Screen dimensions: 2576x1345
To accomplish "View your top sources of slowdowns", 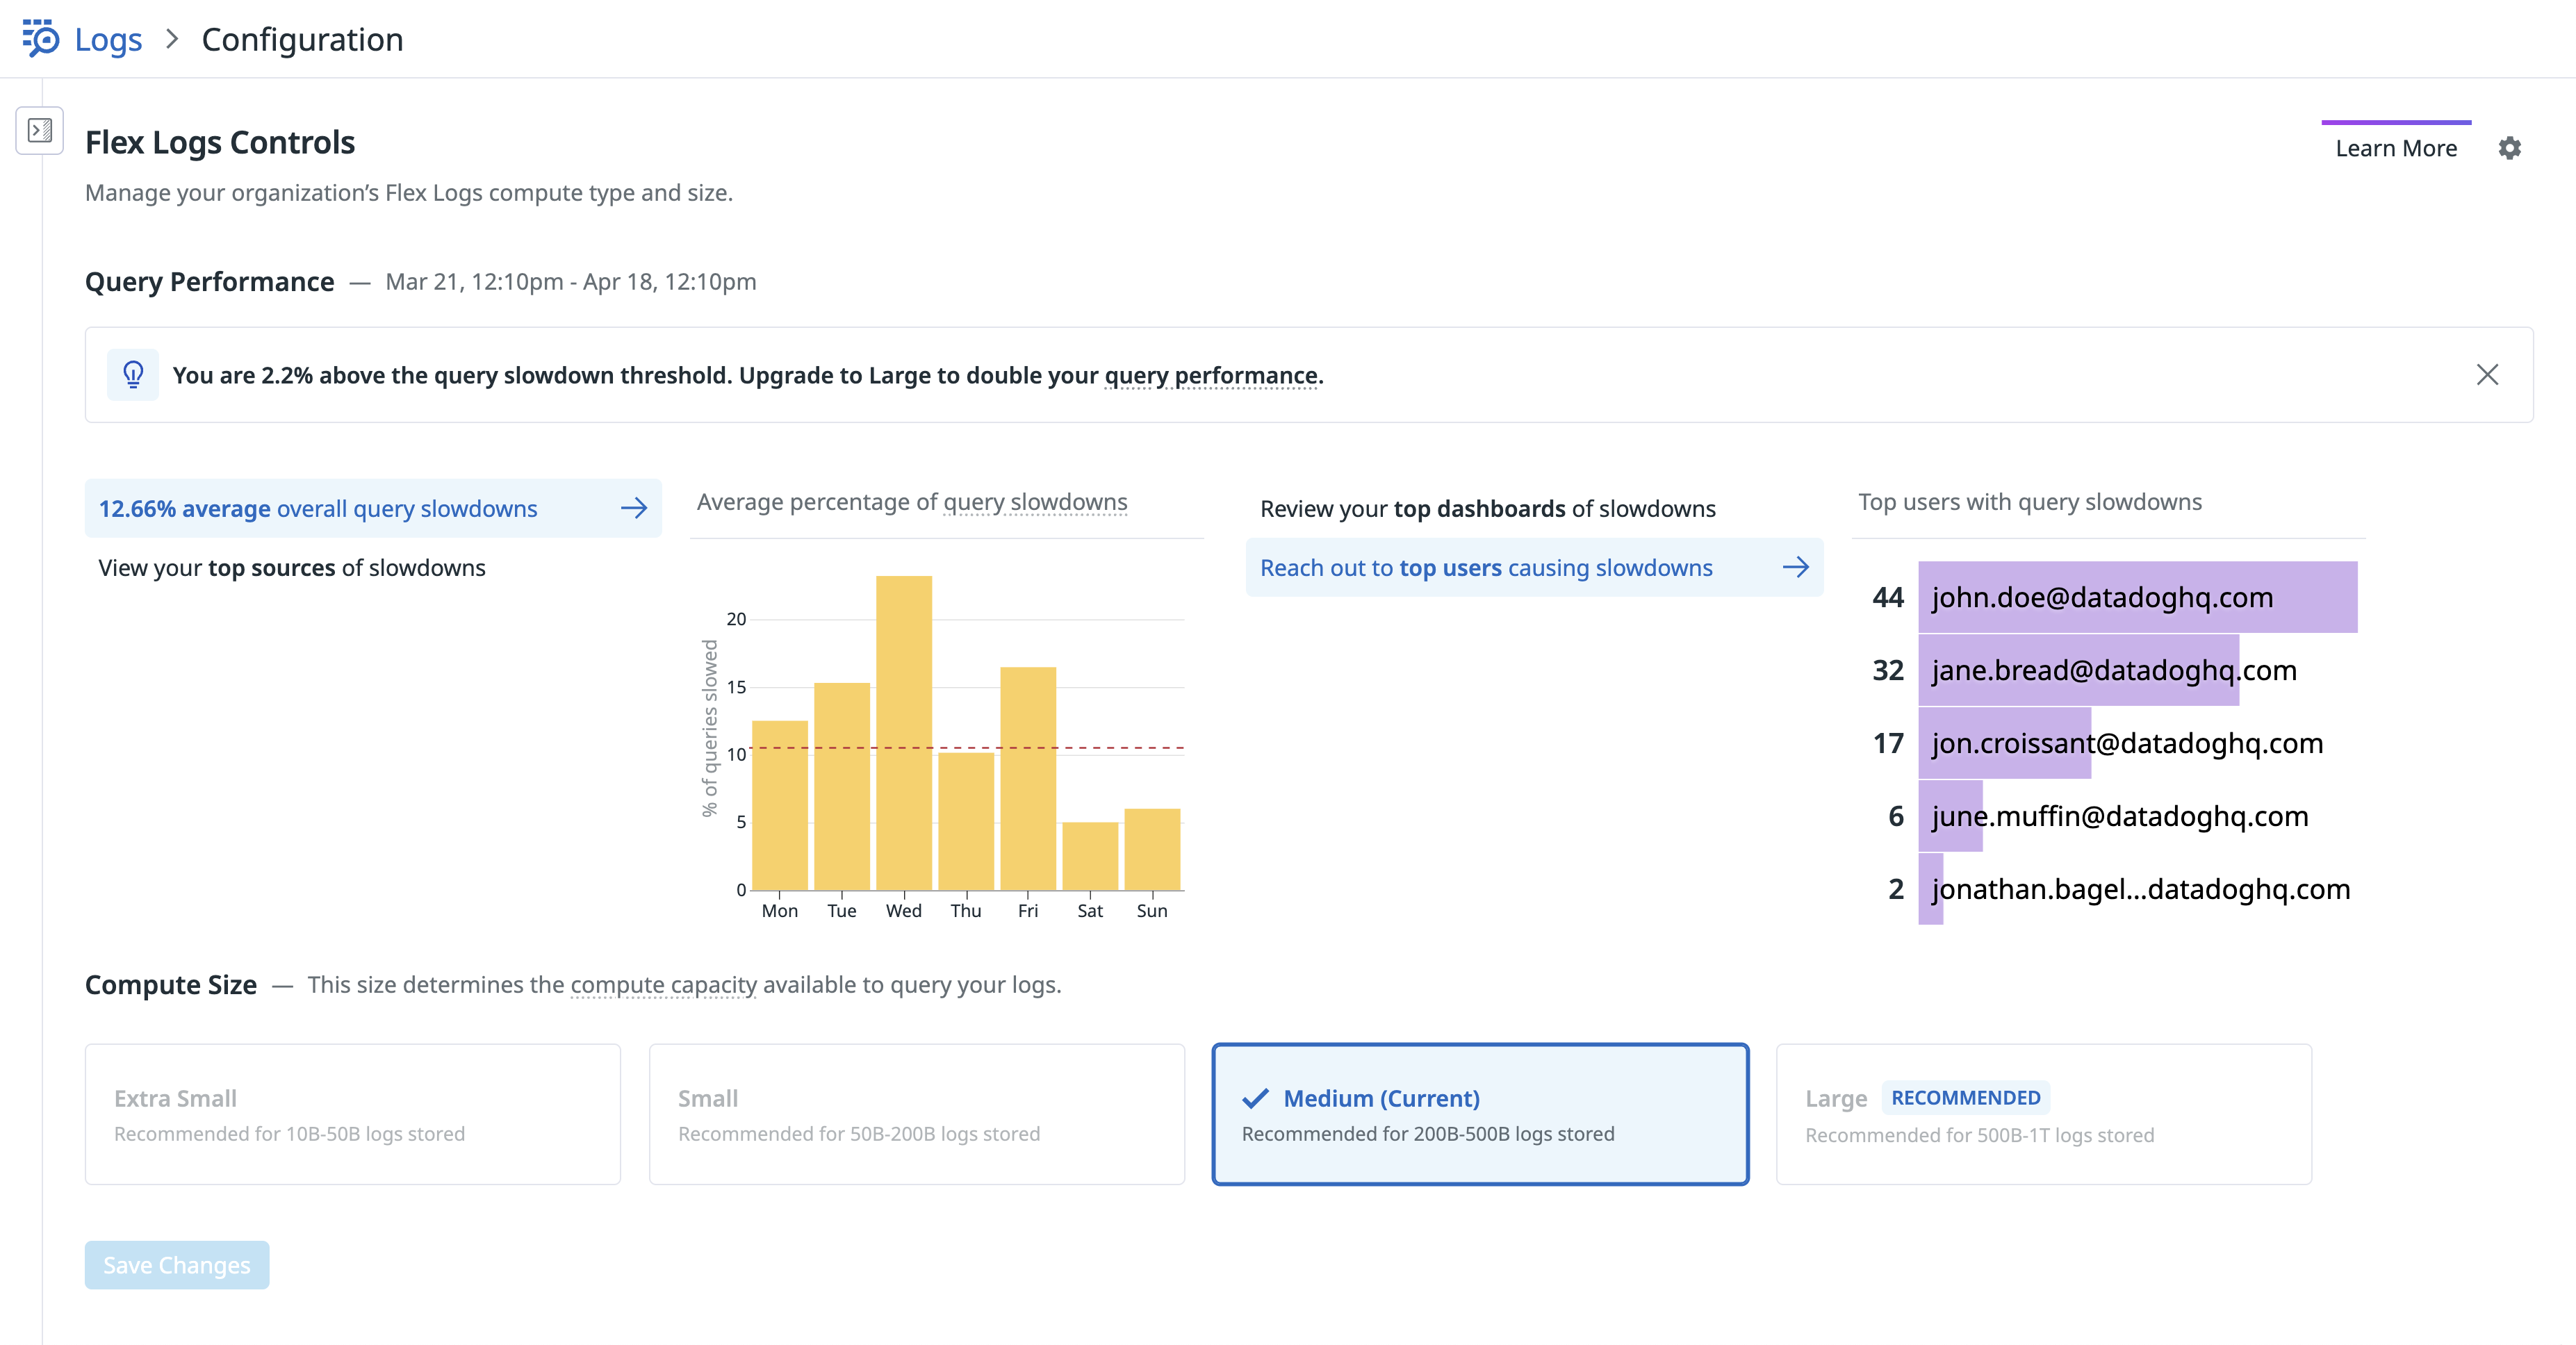I will [x=292, y=567].
